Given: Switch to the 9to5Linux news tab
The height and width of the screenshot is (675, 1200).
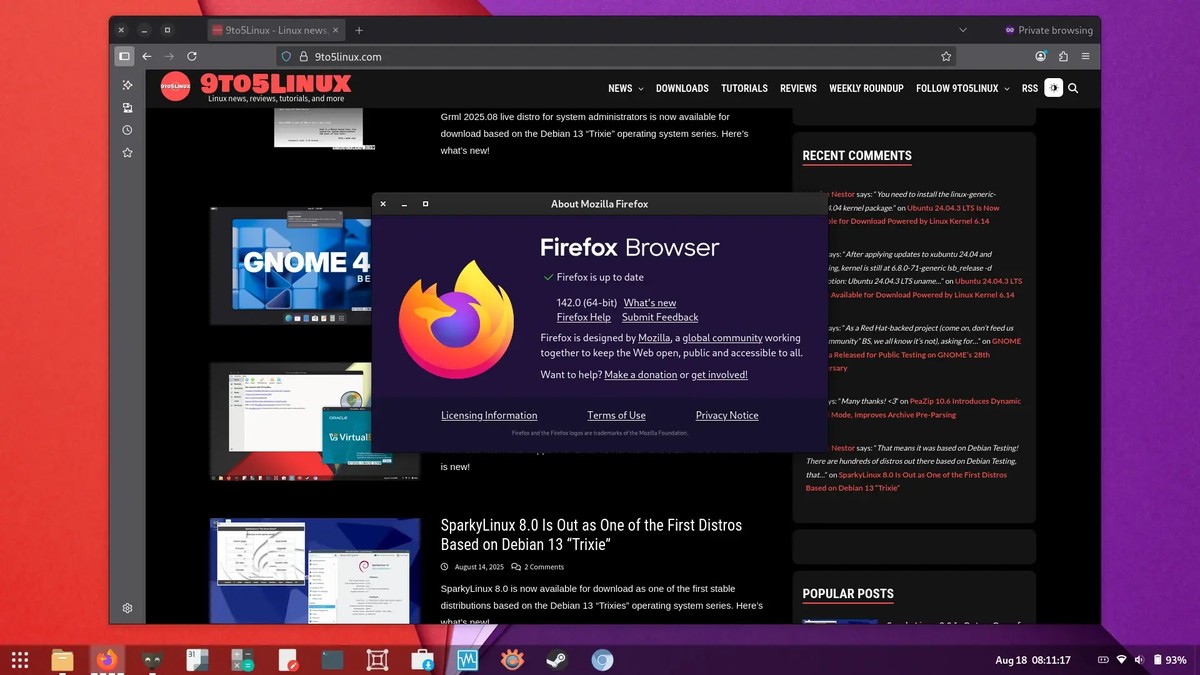Looking at the screenshot, I should click(x=271, y=30).
